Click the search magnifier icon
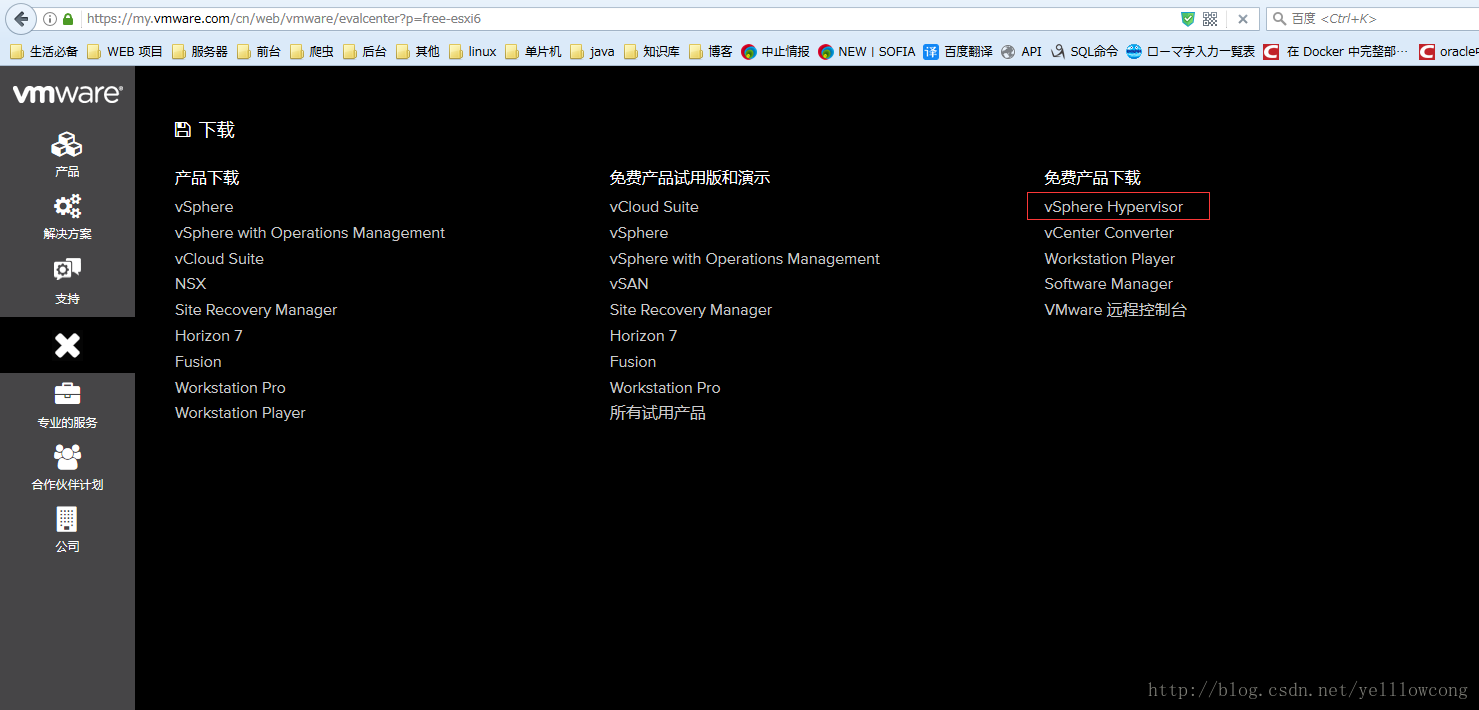Viewport: 1479px width, 710px height. coord(1279,19)
